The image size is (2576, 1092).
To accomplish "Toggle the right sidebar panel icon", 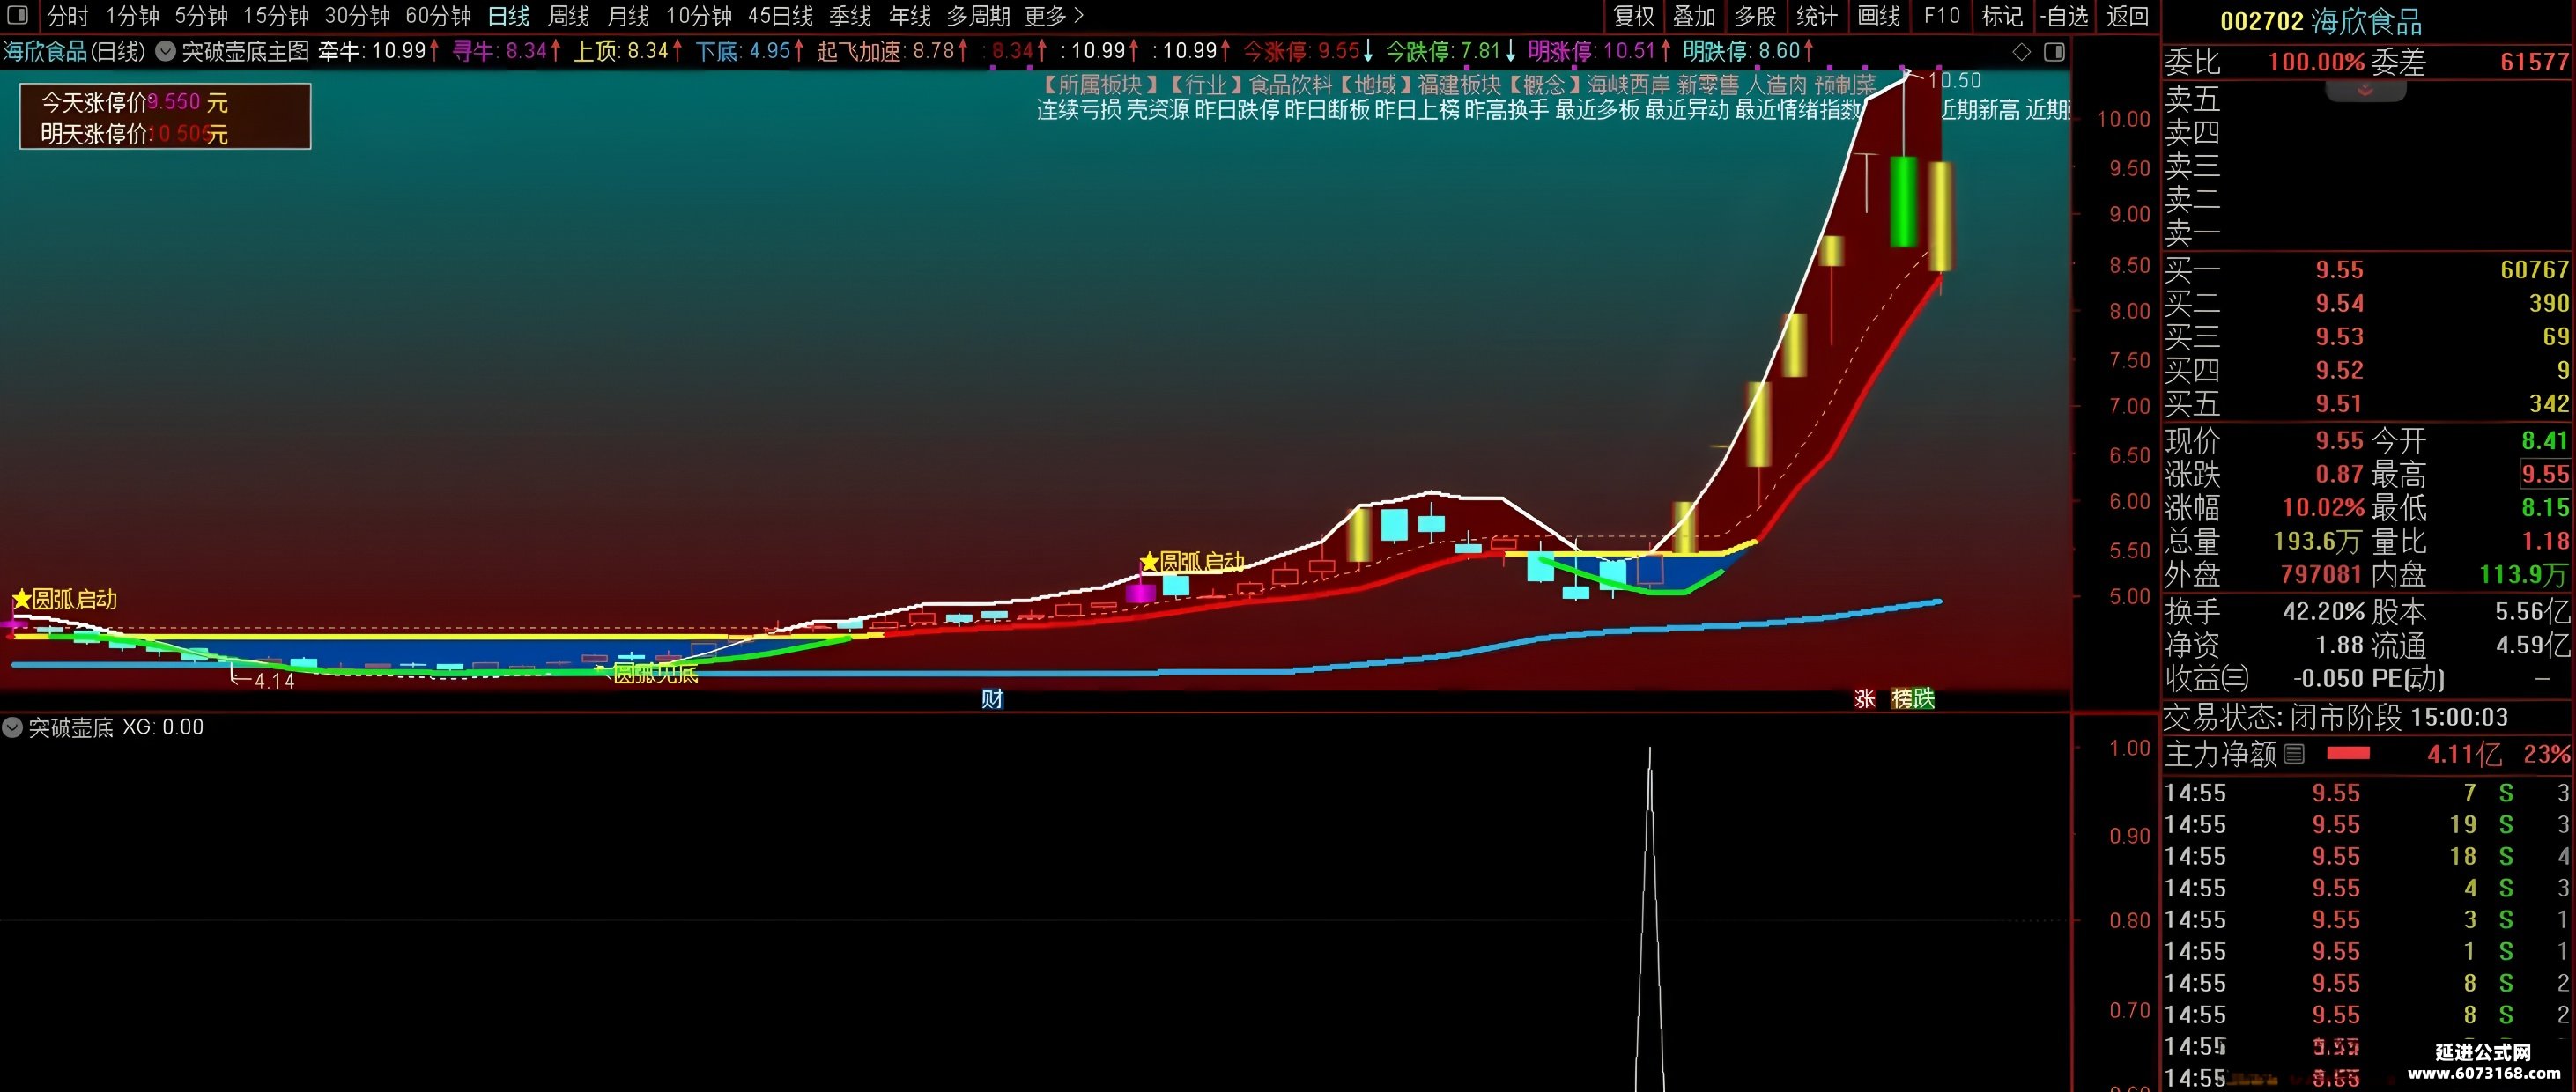I will [x=2054, y=52].
